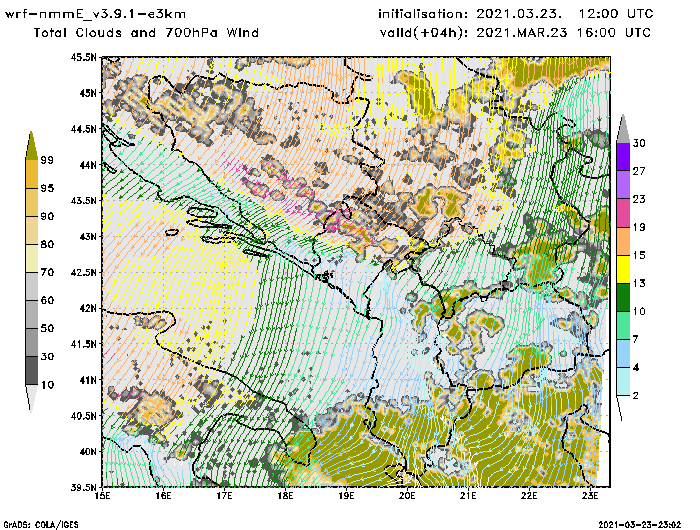This screenshot has width=700, height=530.
Task: Click the wind legend value 2
Action: 636,396
